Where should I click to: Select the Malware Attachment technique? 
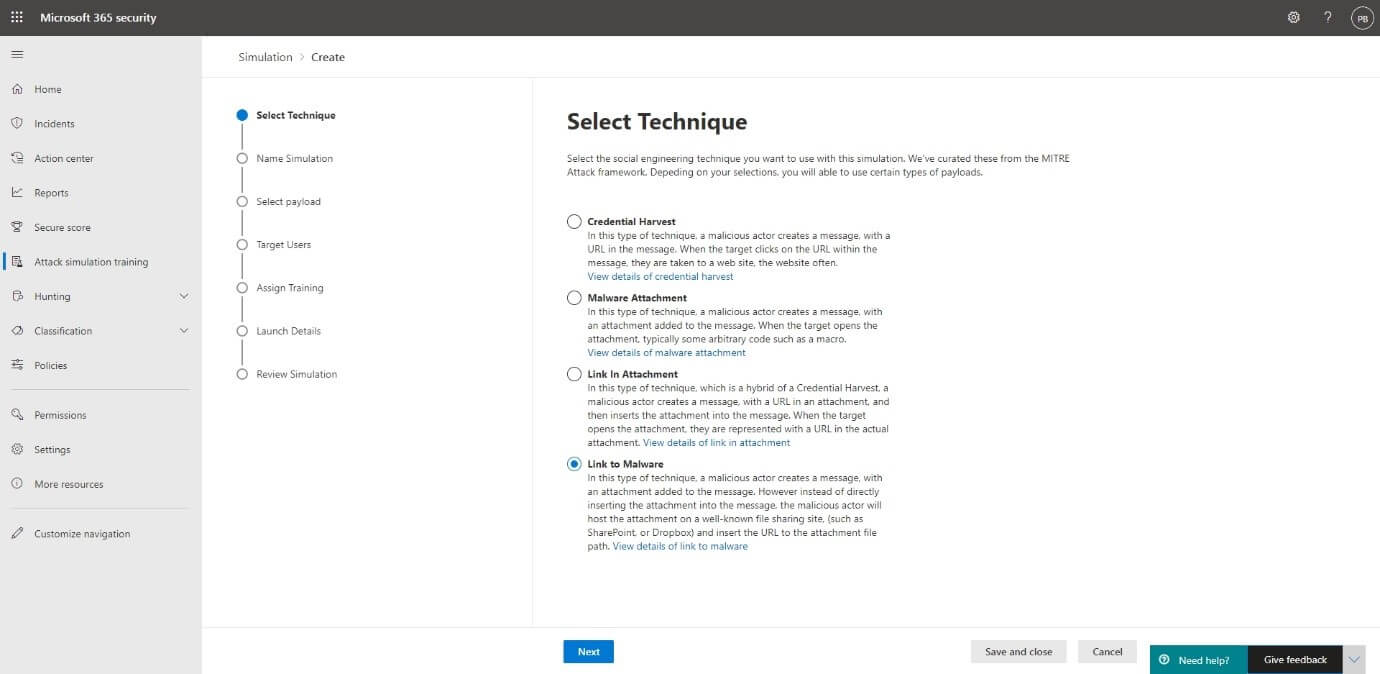point(574,297)
